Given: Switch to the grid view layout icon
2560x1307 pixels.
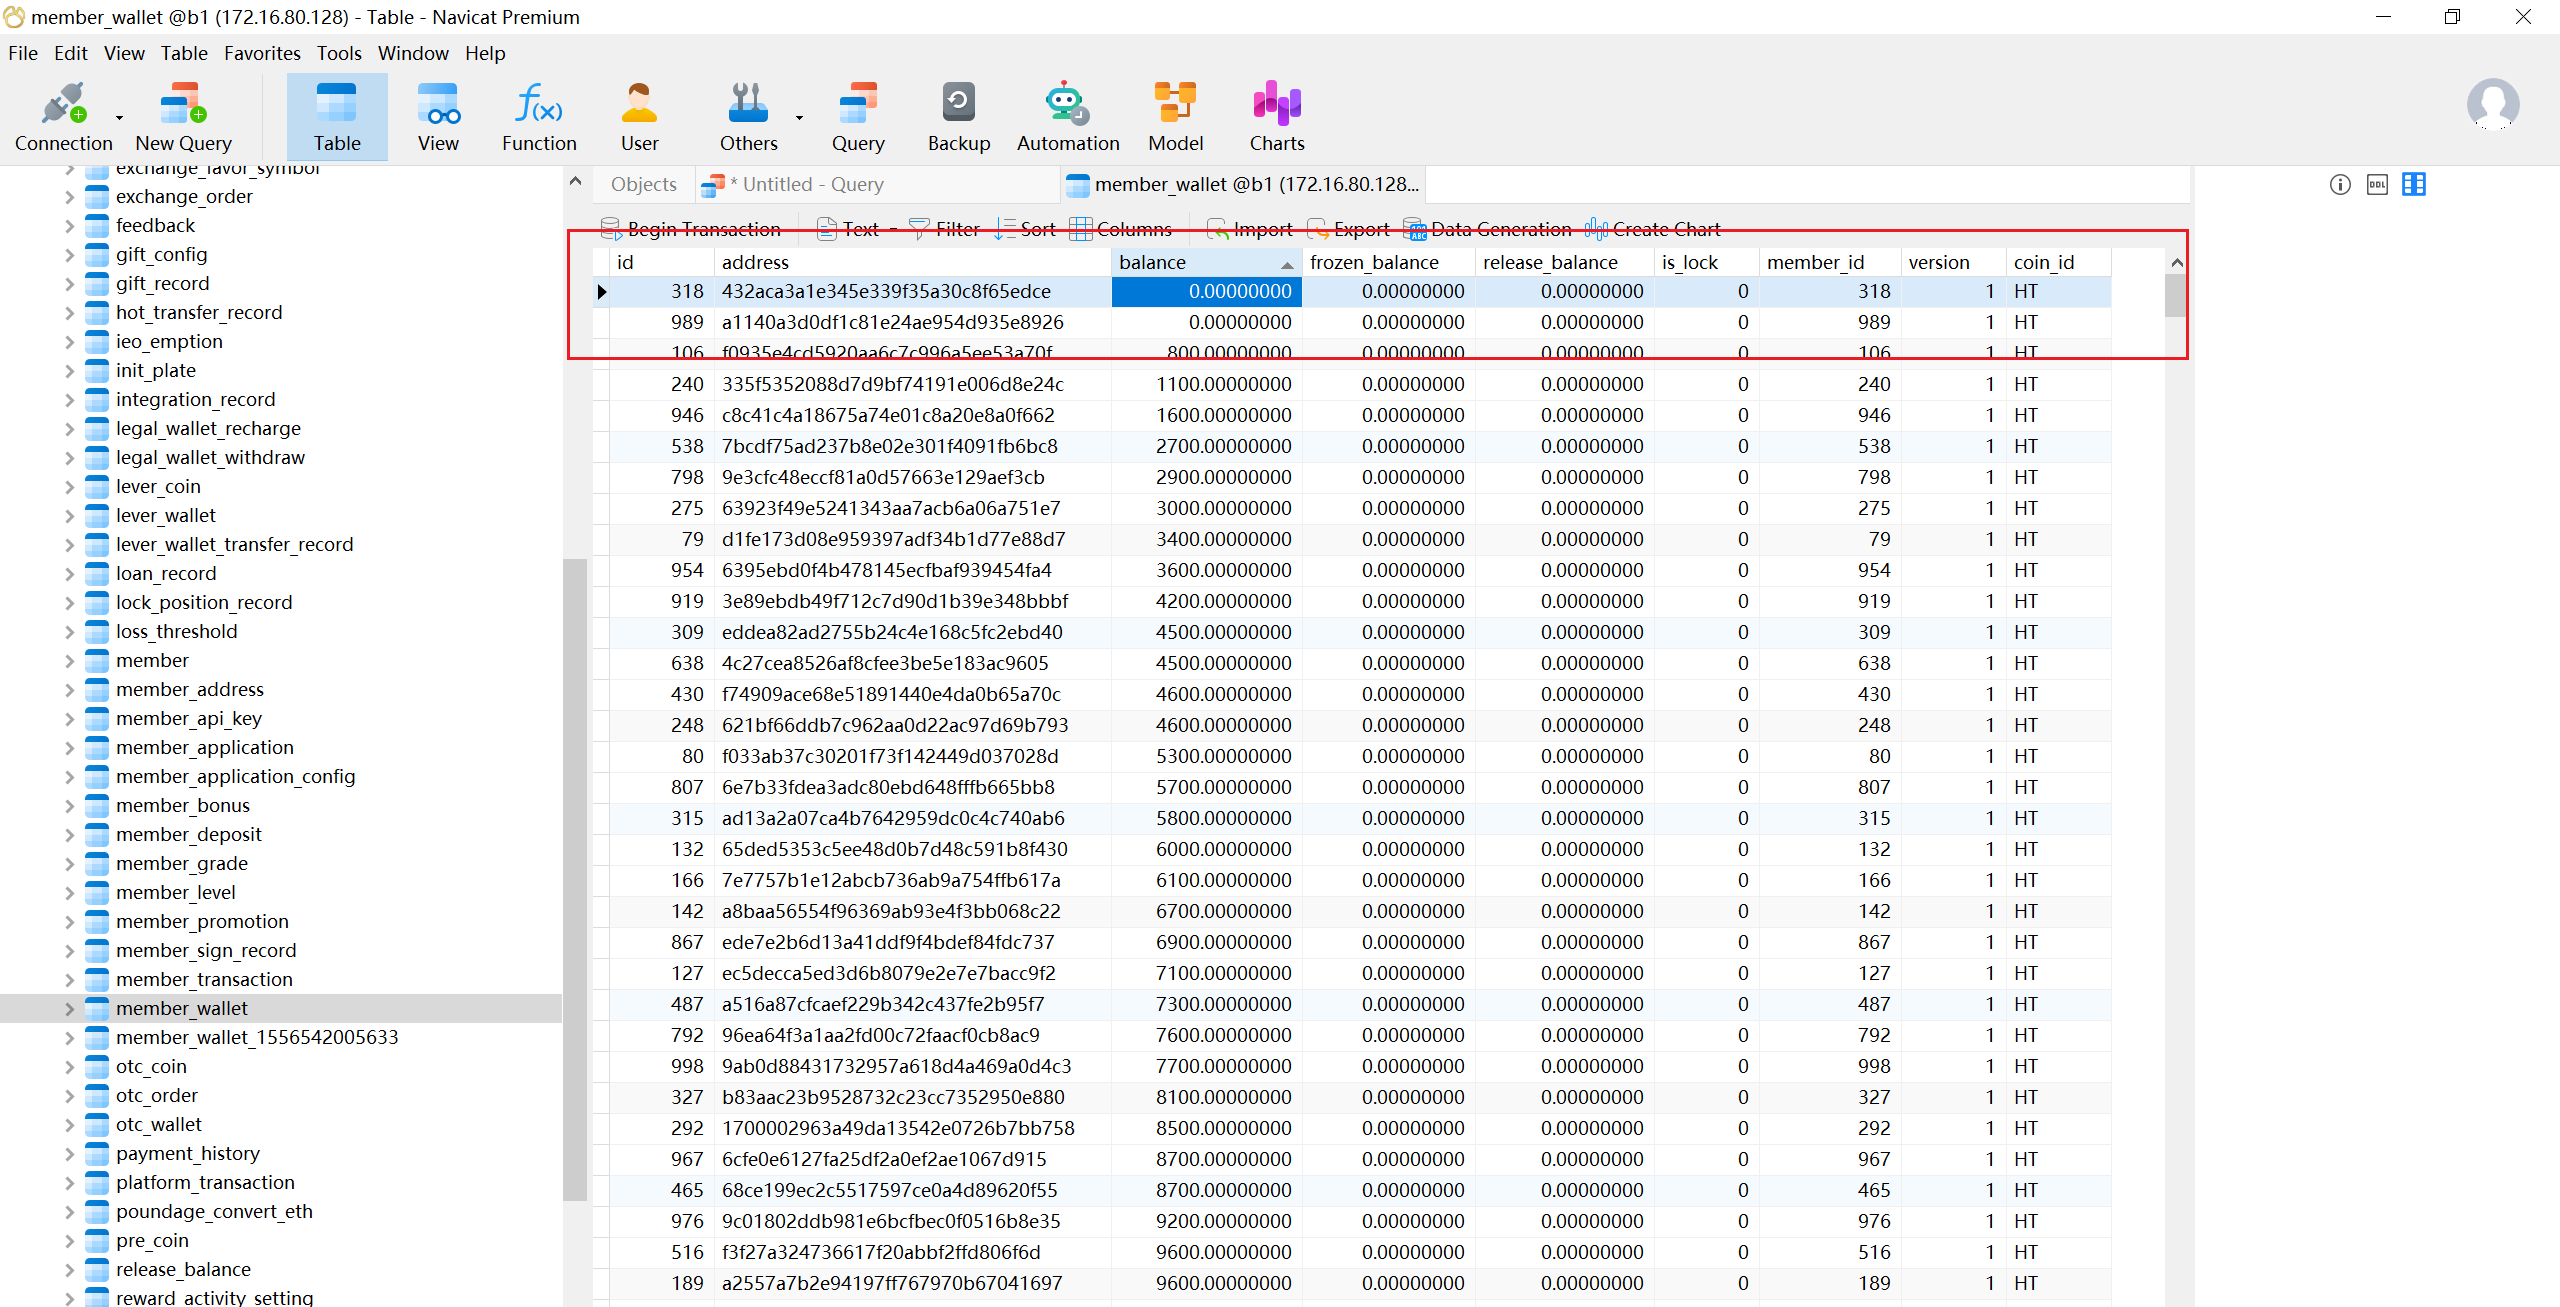Looking at the screenshot, I should (2414, 184).
